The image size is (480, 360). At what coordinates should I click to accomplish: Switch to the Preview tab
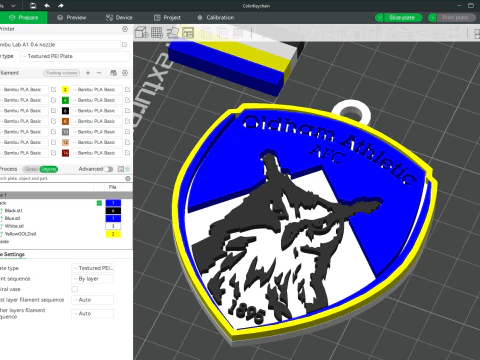(x=71, y=18)
